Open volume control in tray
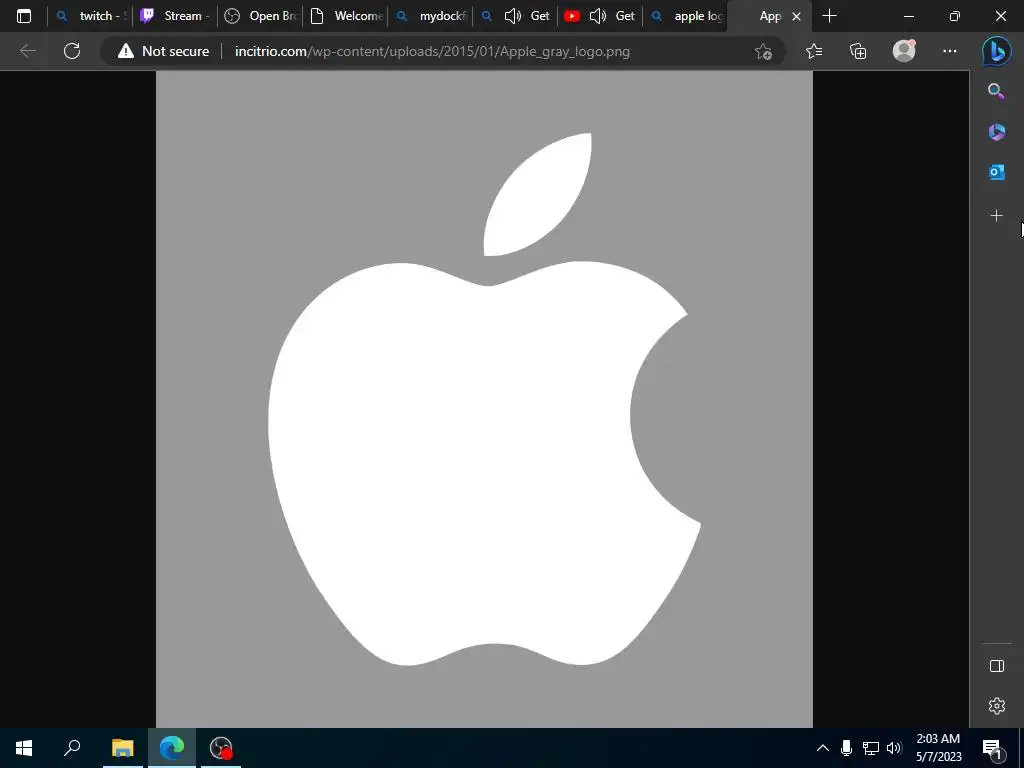Image resolution: width=1024 pixels, height=768 pixels. (x=894, y=748)
